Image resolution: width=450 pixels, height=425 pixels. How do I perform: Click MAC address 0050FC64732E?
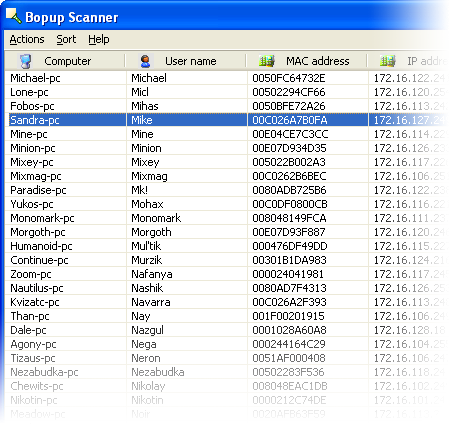coord(289,78)
